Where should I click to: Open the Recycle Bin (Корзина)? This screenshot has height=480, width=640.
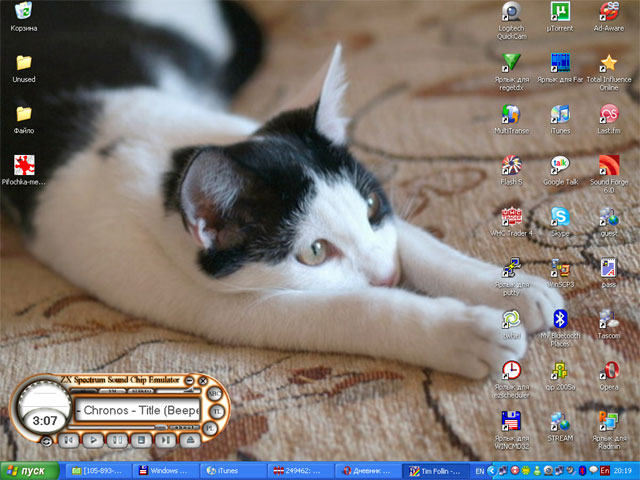[x=24, y=12]
